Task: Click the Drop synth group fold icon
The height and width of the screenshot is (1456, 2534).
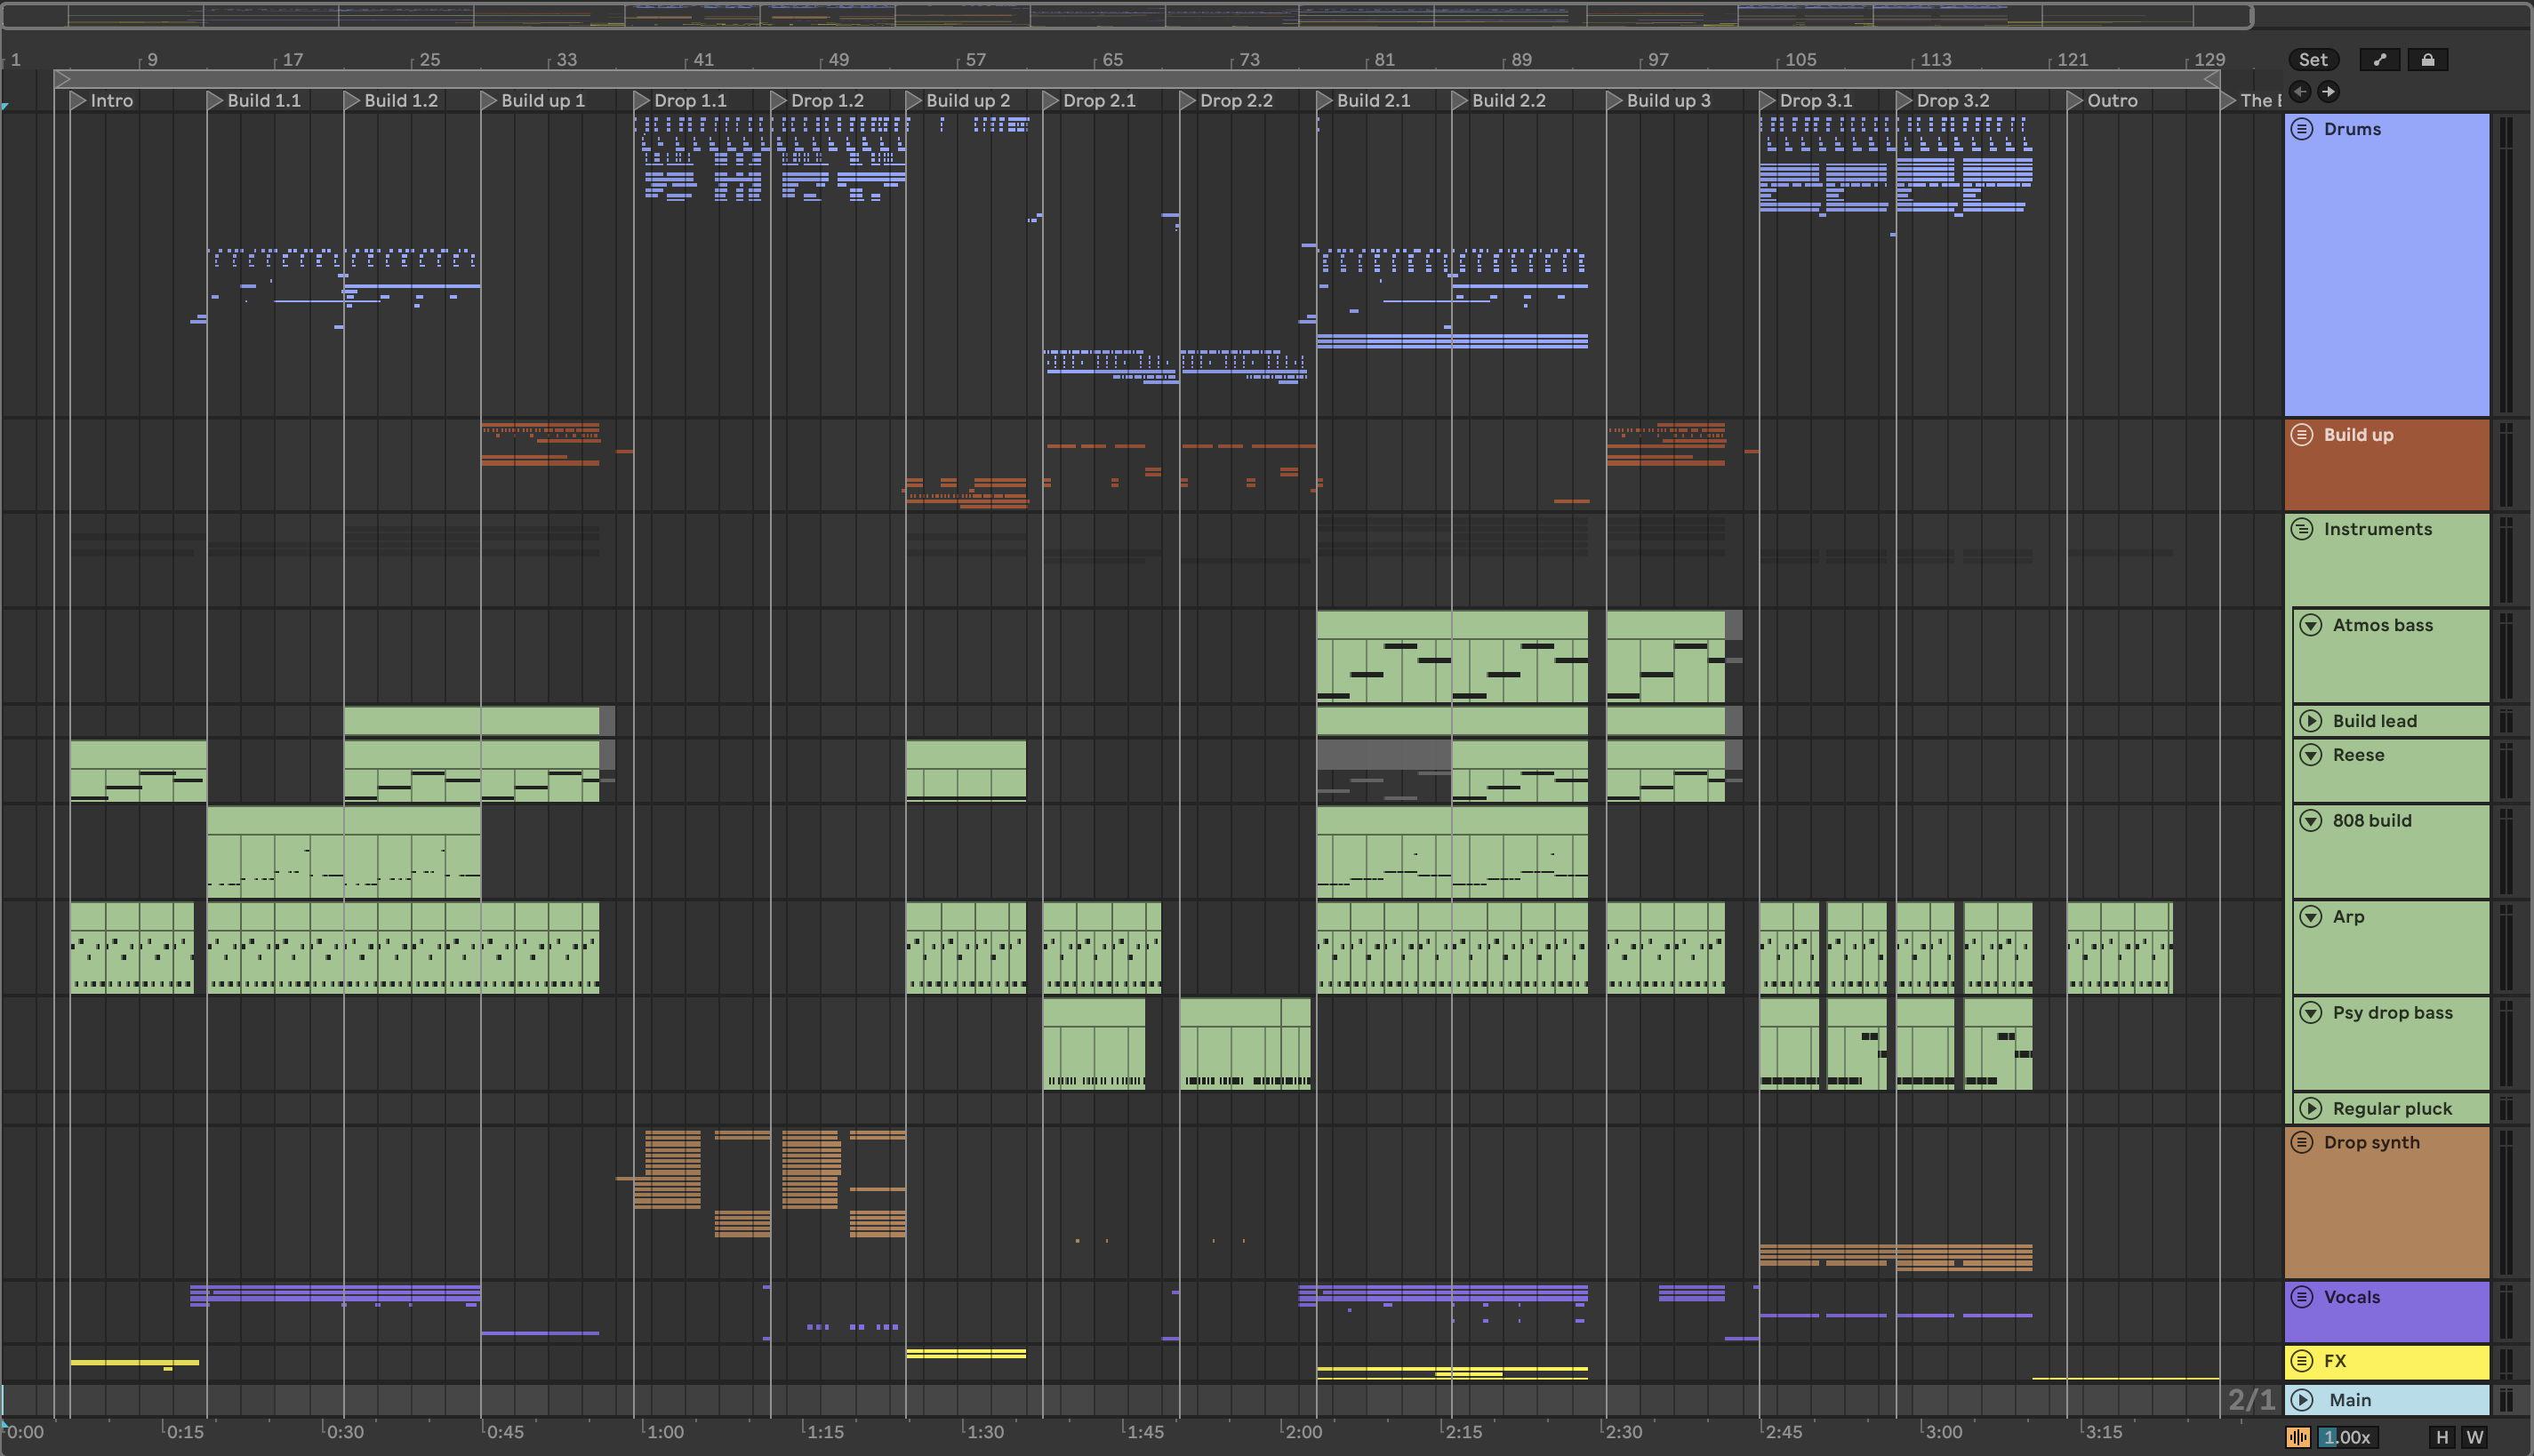Action: pos(2302,1142)
